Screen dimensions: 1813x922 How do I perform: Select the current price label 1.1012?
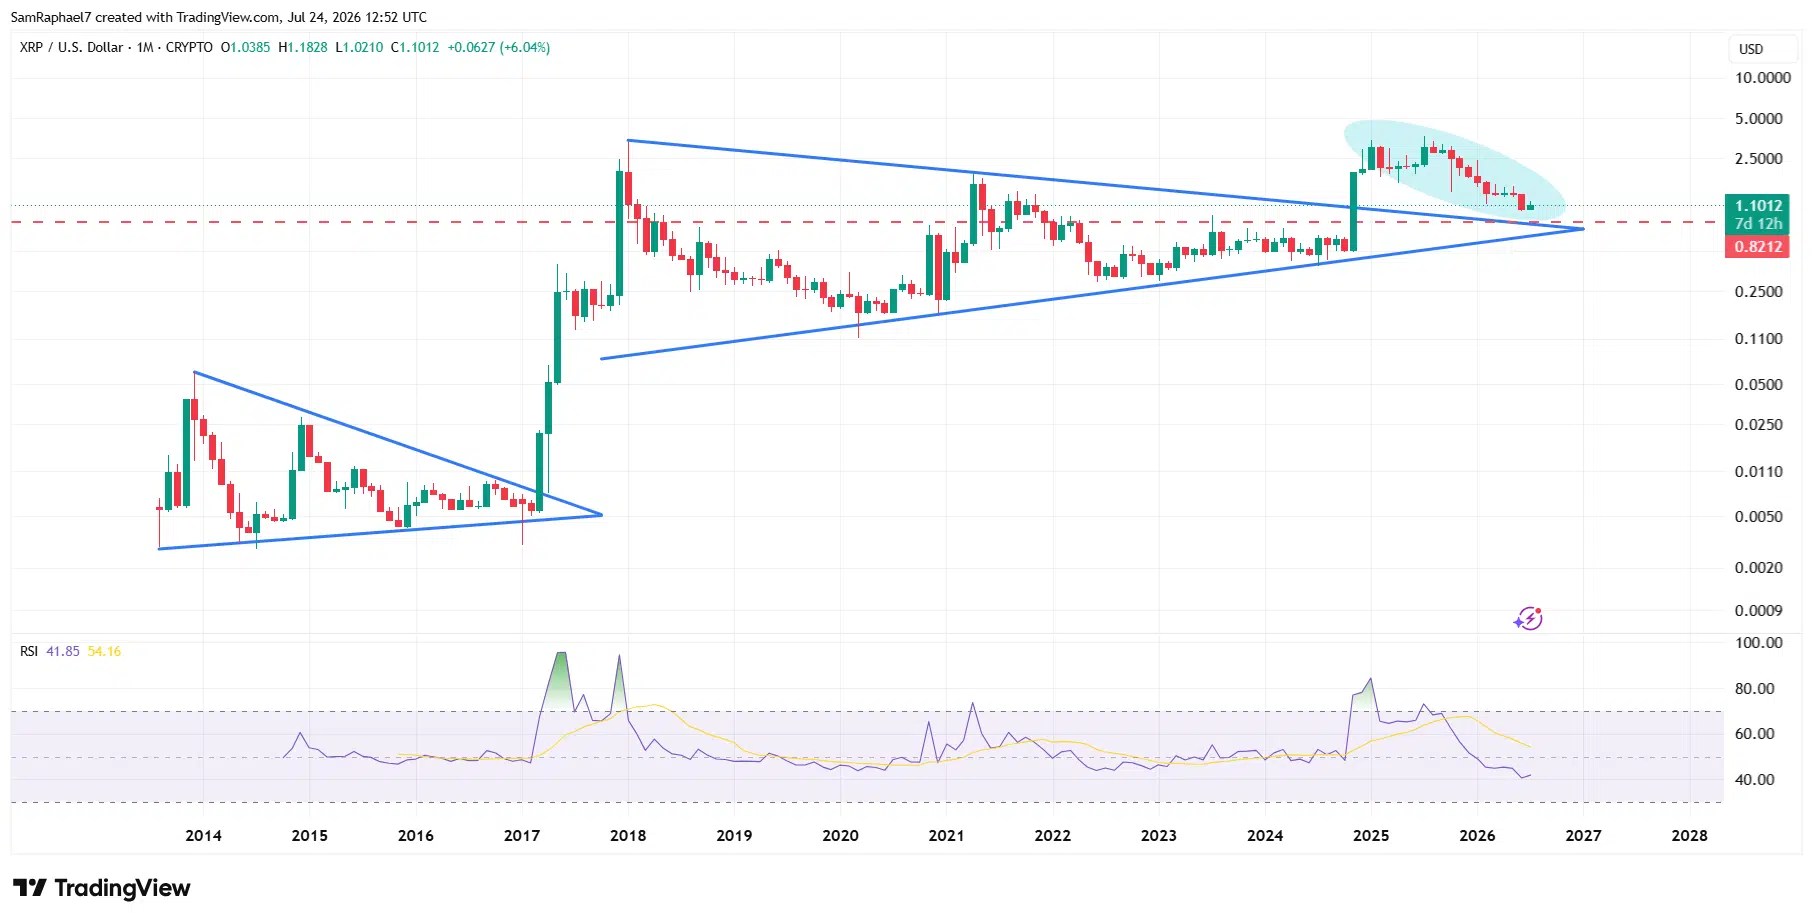1758,206
